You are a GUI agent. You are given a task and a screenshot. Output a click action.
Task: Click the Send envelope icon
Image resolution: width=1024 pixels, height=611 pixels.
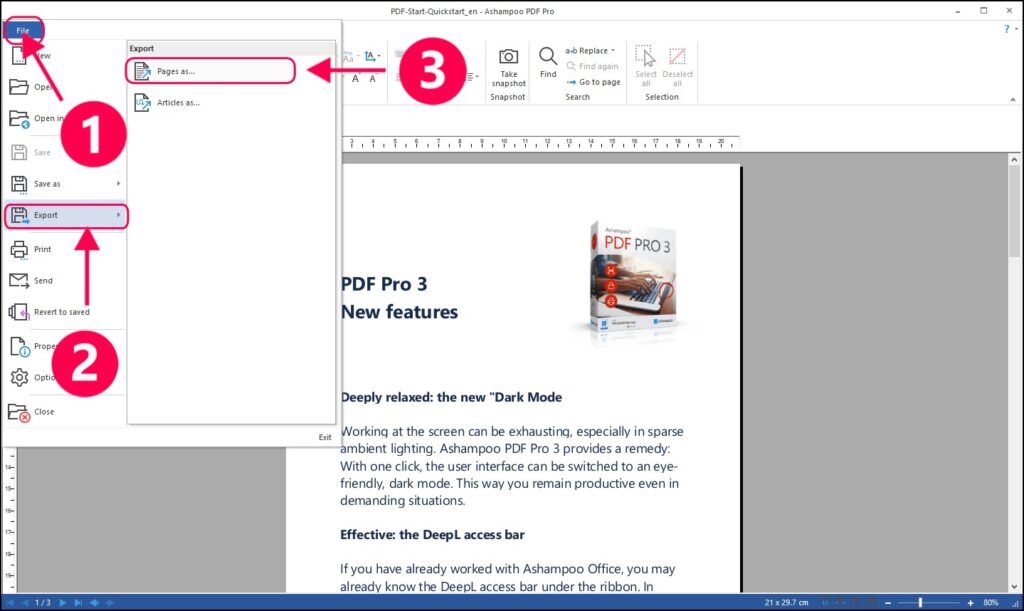tap(20, 280)
